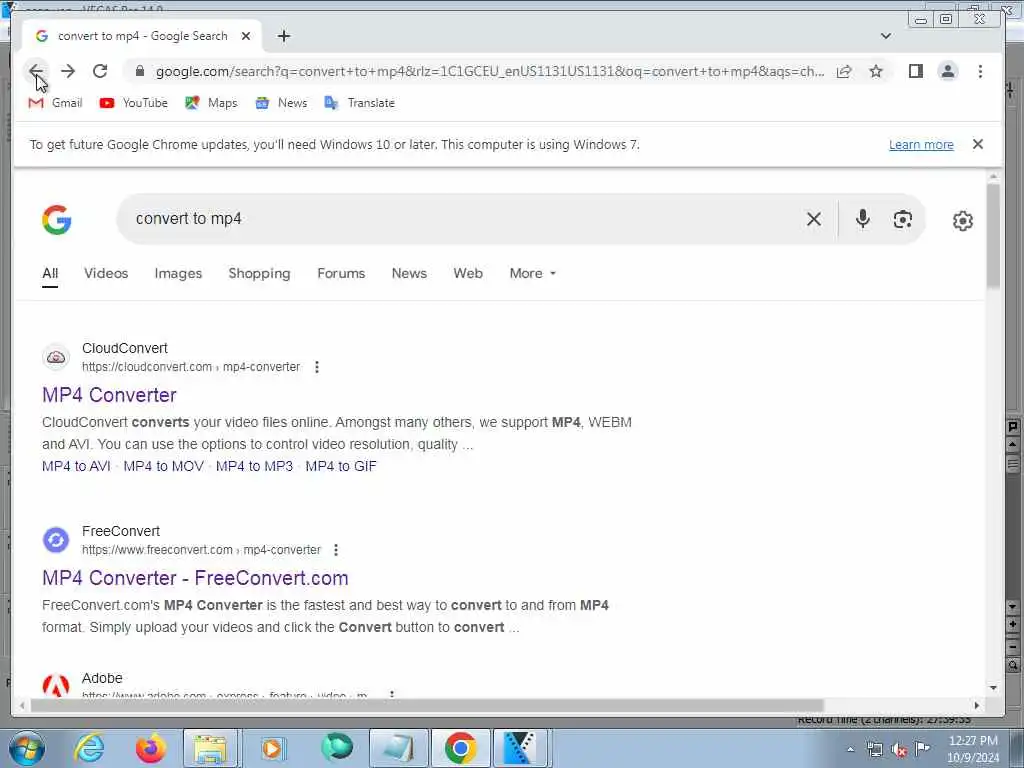The height and width of the screenshot is (768, 1024).
Task: Open the Translate bookmark
Action: click(360, 103)
